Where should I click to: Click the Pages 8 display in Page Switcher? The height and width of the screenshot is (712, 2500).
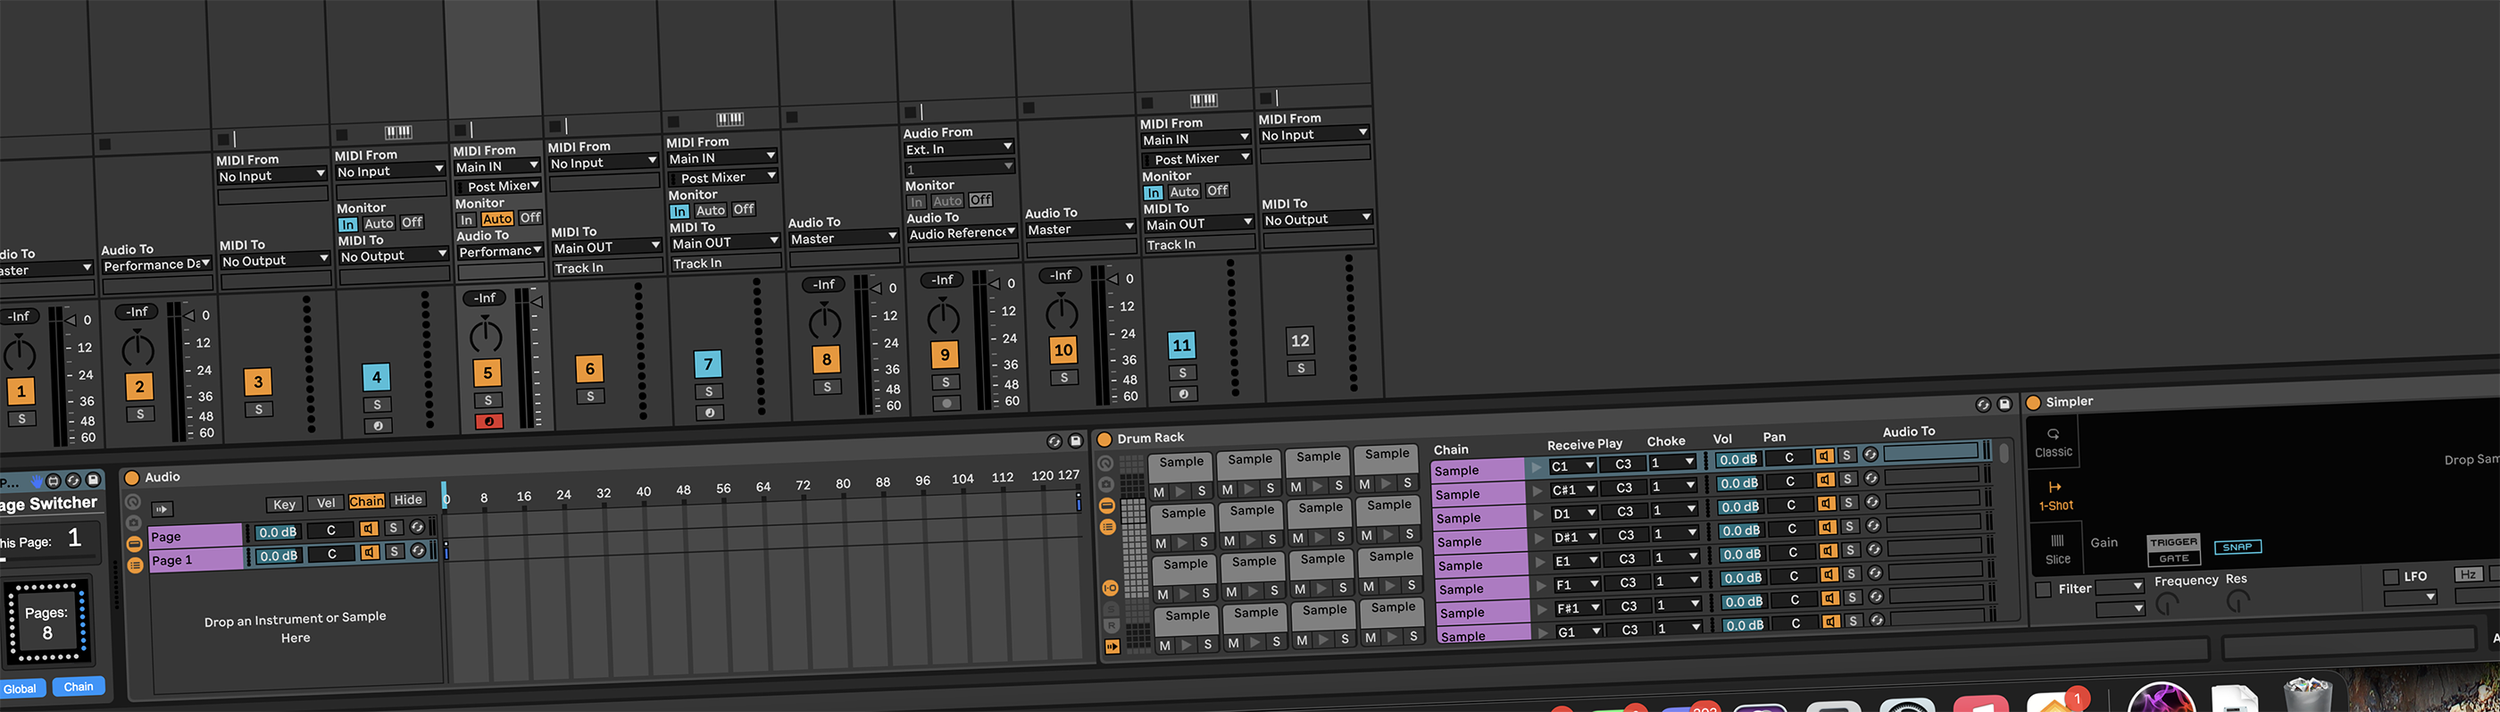click(x=47, y=623)
